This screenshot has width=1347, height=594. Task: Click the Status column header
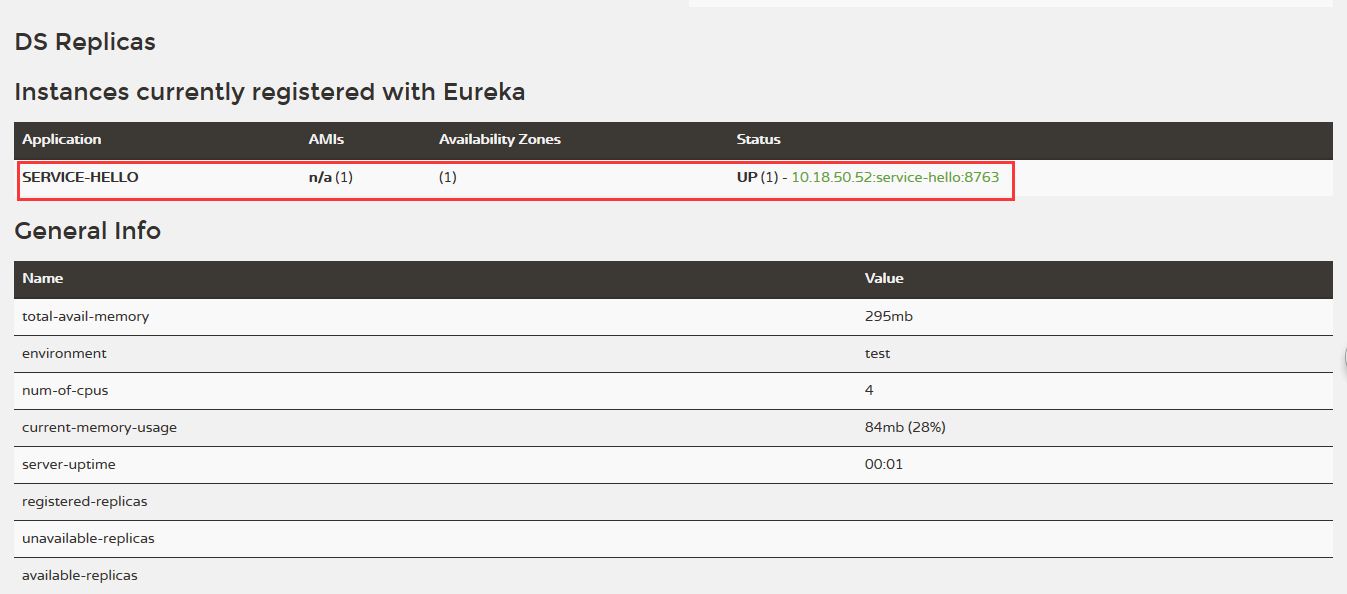(x=758, y=139)
